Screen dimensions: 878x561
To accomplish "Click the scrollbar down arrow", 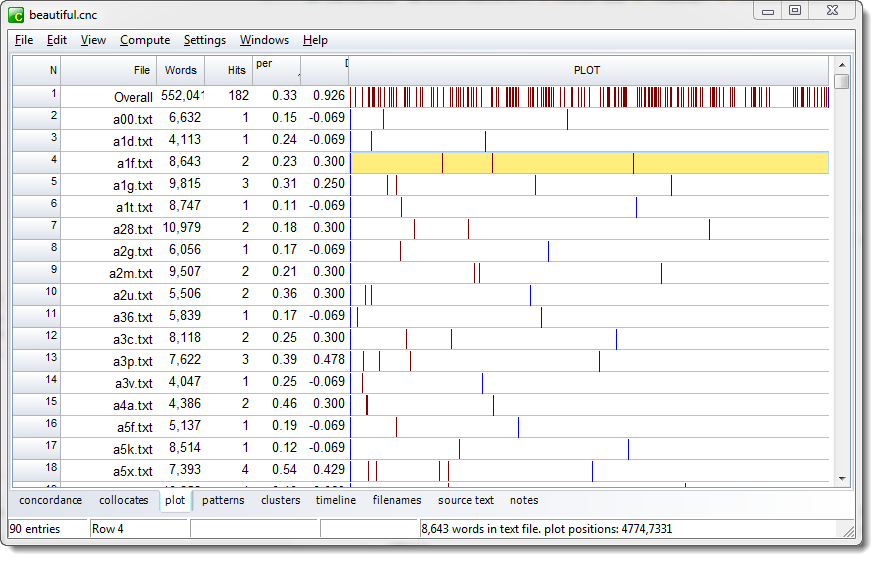I will (842, 479).
